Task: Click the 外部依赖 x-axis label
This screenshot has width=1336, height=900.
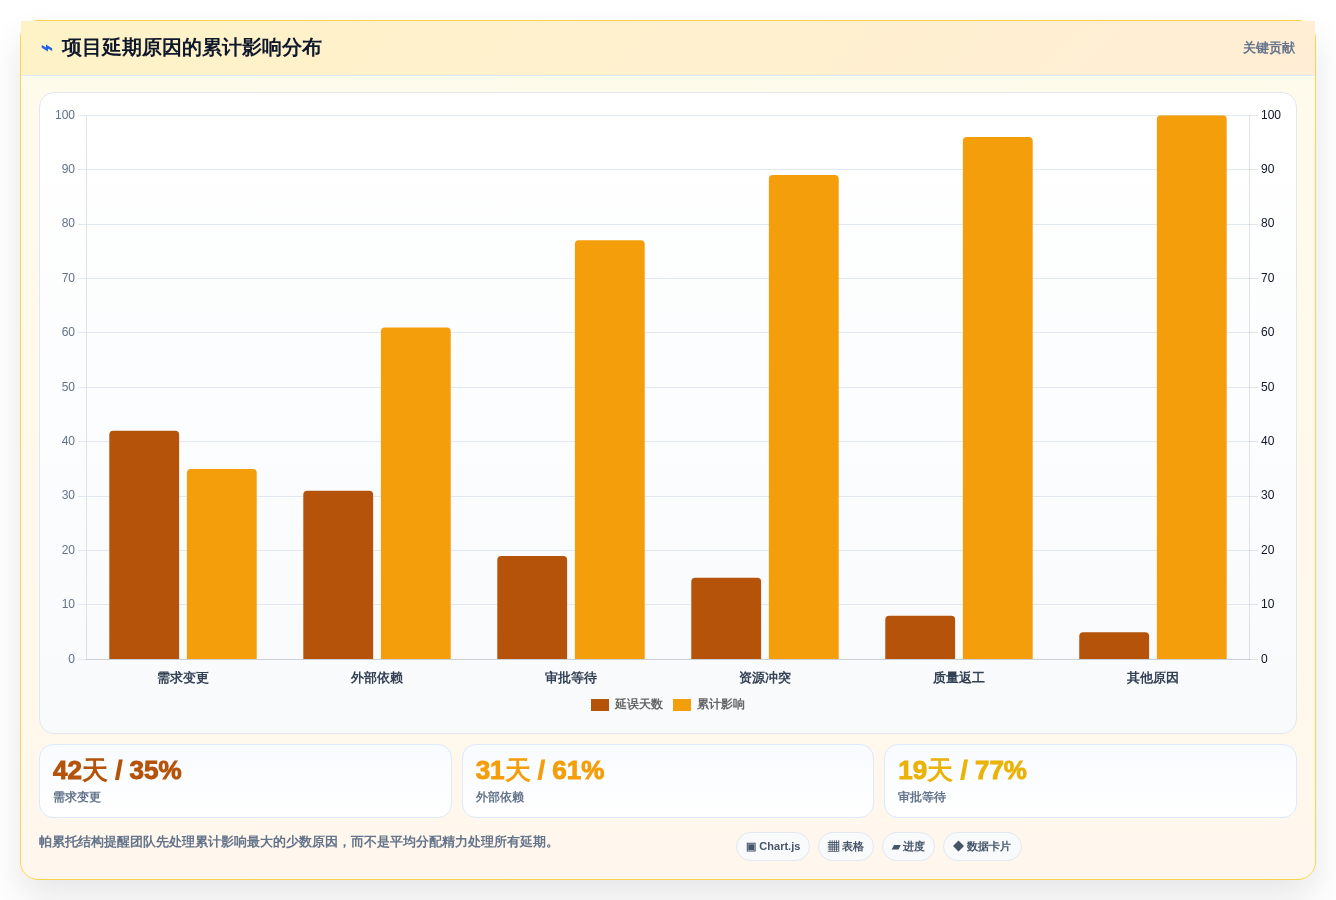Action: 377,678
